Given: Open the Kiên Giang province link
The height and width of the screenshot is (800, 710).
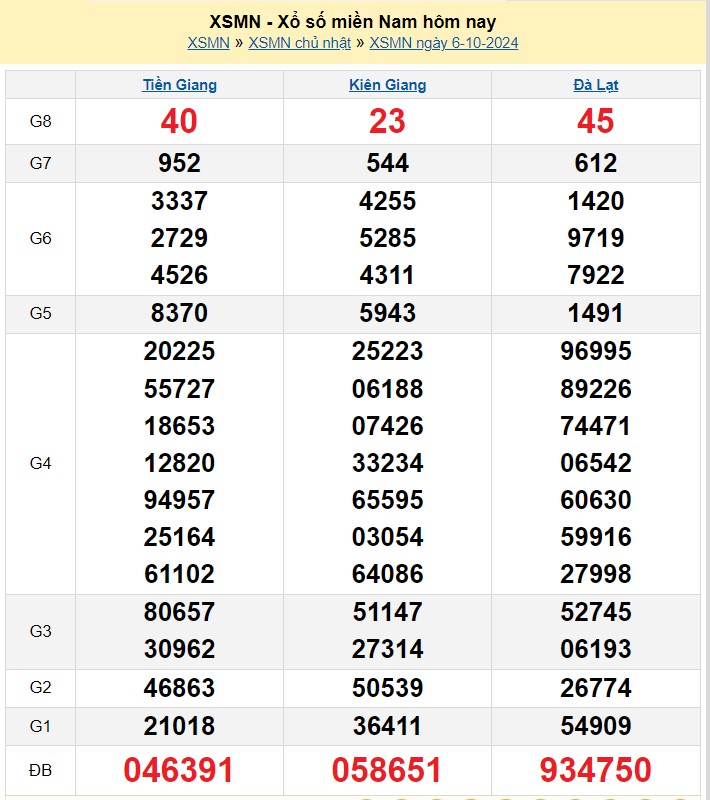Looking at the screenshot, I should (x=387, y=85).
